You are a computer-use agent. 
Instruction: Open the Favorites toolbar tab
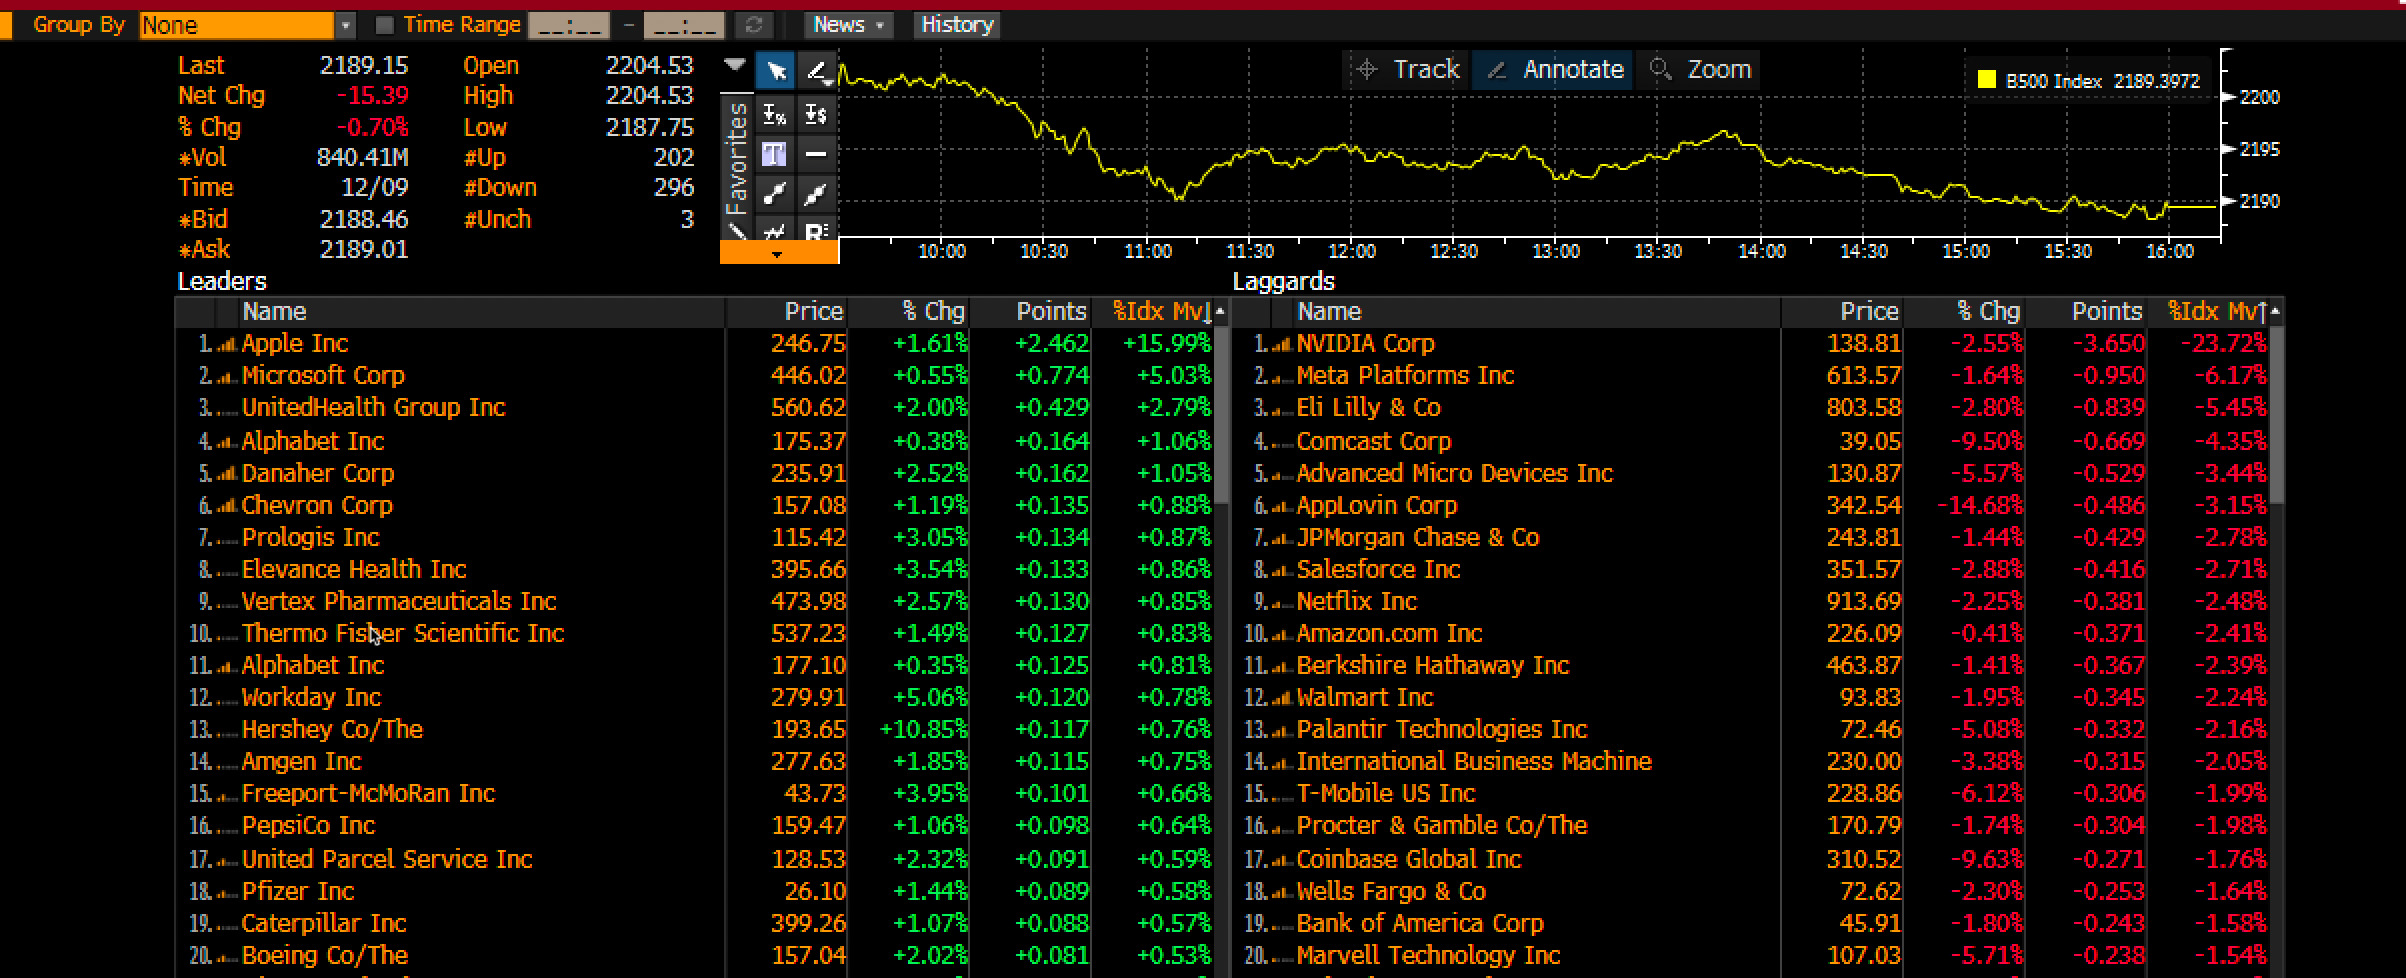[x=736, y=158]
